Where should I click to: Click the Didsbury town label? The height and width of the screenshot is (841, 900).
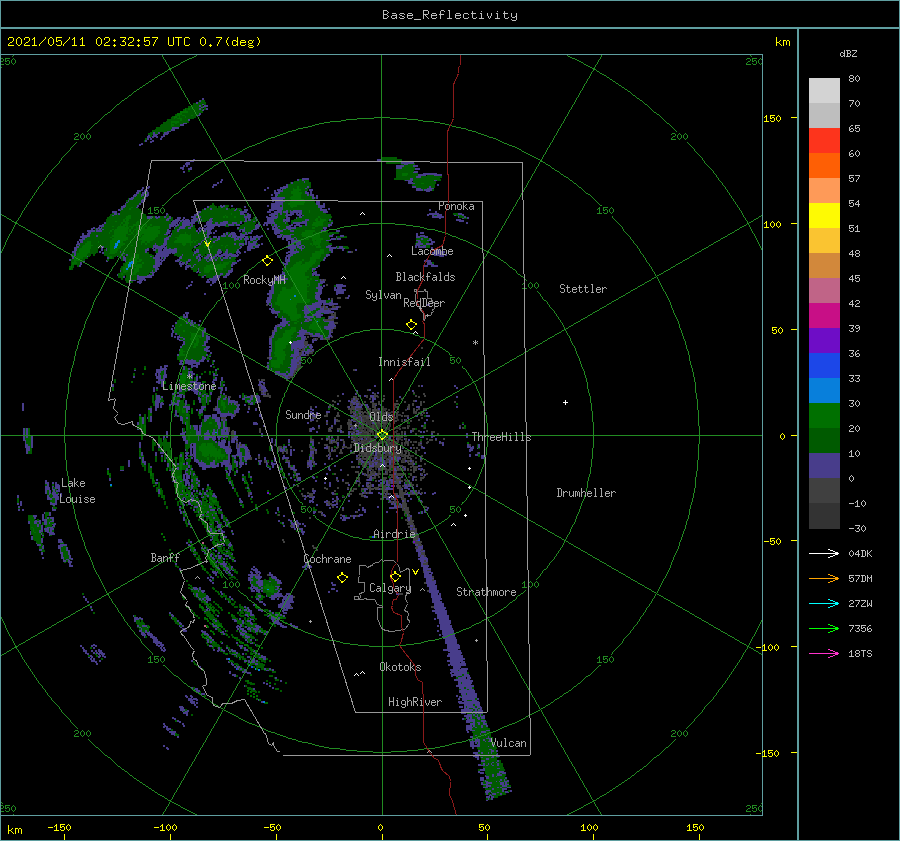click(x=377, y=448)
